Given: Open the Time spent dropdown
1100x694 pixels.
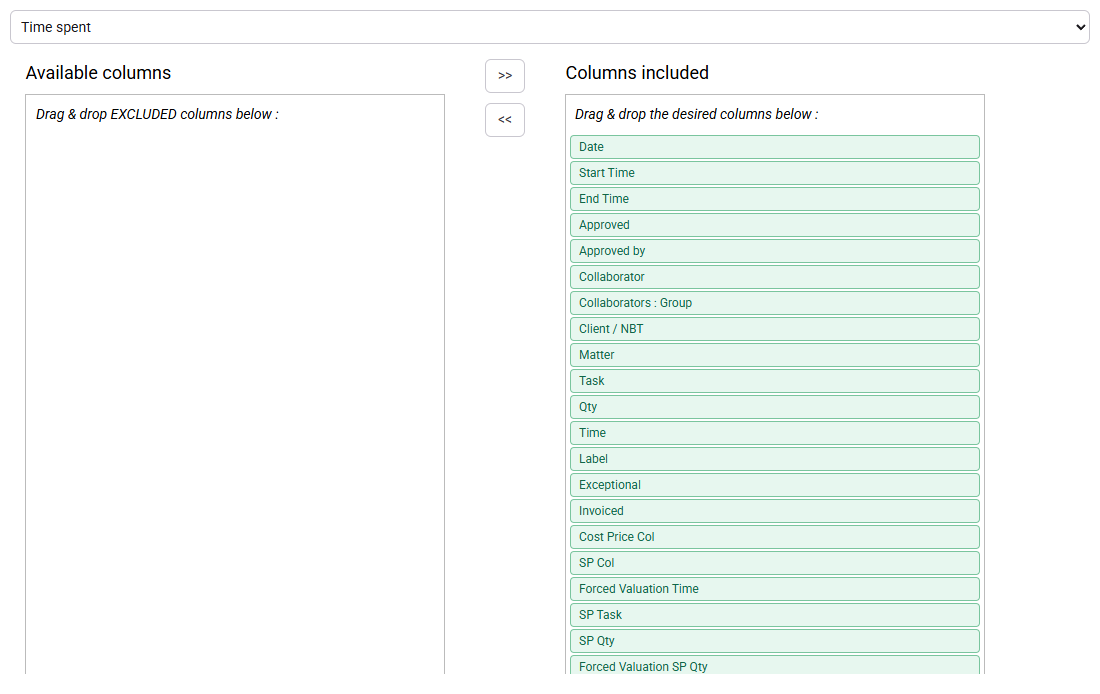Looking at the screenshot, I should coord(549,27).
